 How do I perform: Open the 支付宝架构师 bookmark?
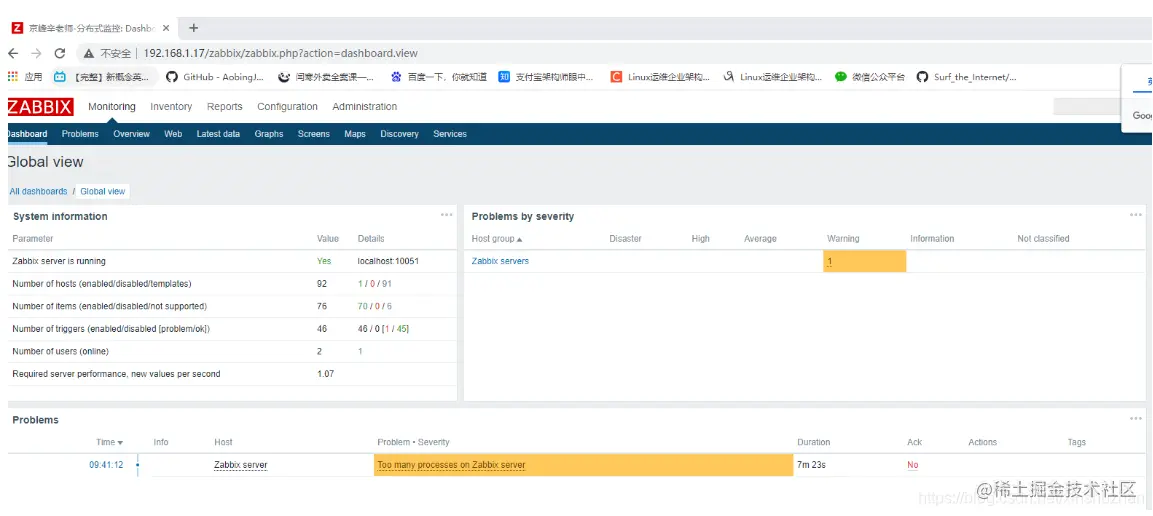tap(546, 76)
